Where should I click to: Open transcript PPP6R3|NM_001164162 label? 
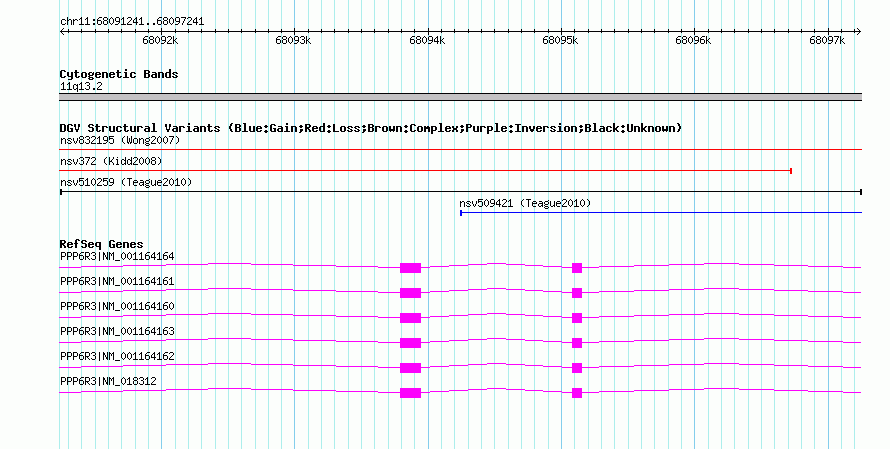tap(117, 356)
